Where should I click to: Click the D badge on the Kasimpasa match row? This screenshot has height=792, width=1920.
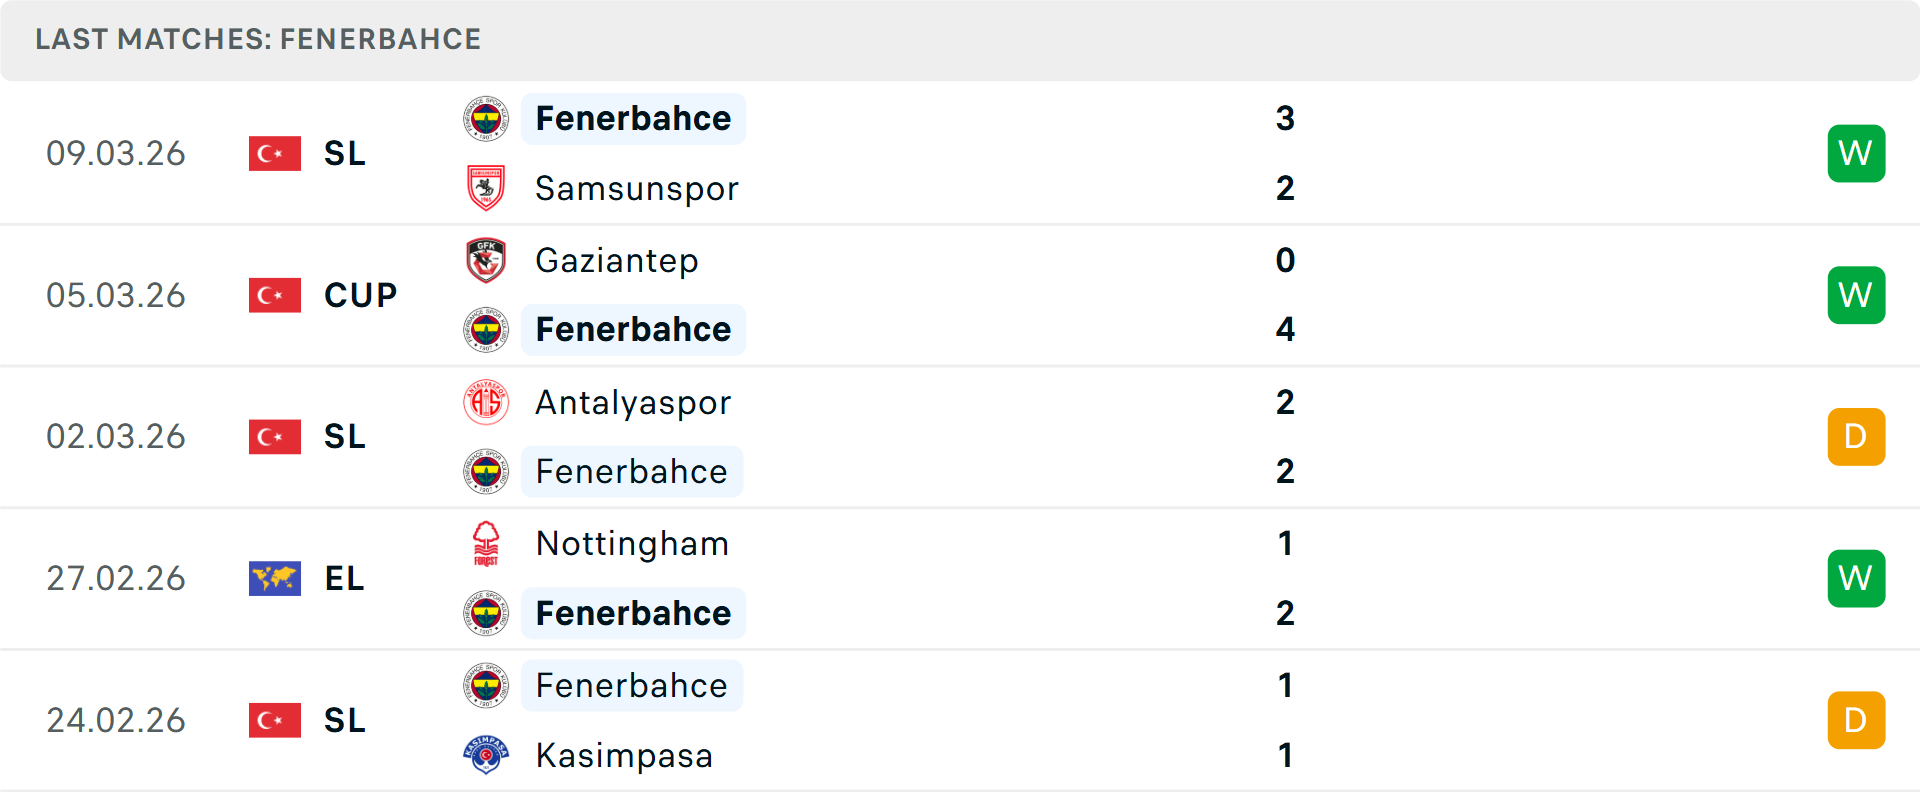1856,720
